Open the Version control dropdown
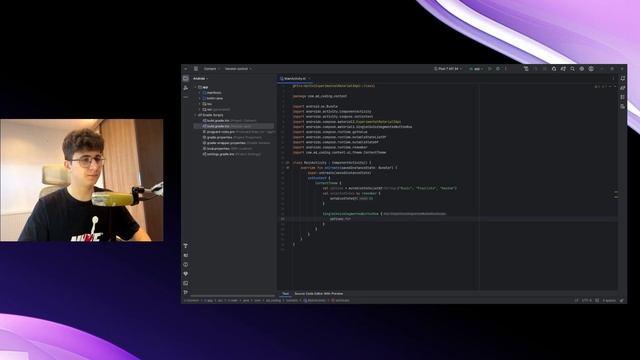640x360 pixels. (x=238, y=69)
